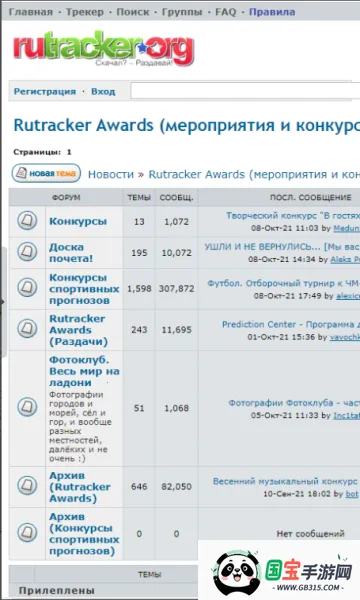This screenshot has width=360, height=600.
Task: Click the rutracker.org logo
Action: click(103, 50)
